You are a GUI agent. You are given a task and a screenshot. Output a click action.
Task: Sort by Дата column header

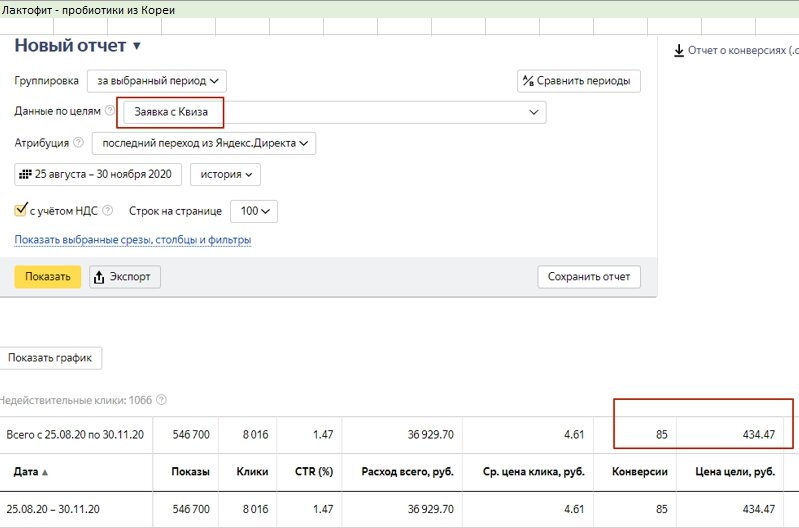(x=25, y=472)
